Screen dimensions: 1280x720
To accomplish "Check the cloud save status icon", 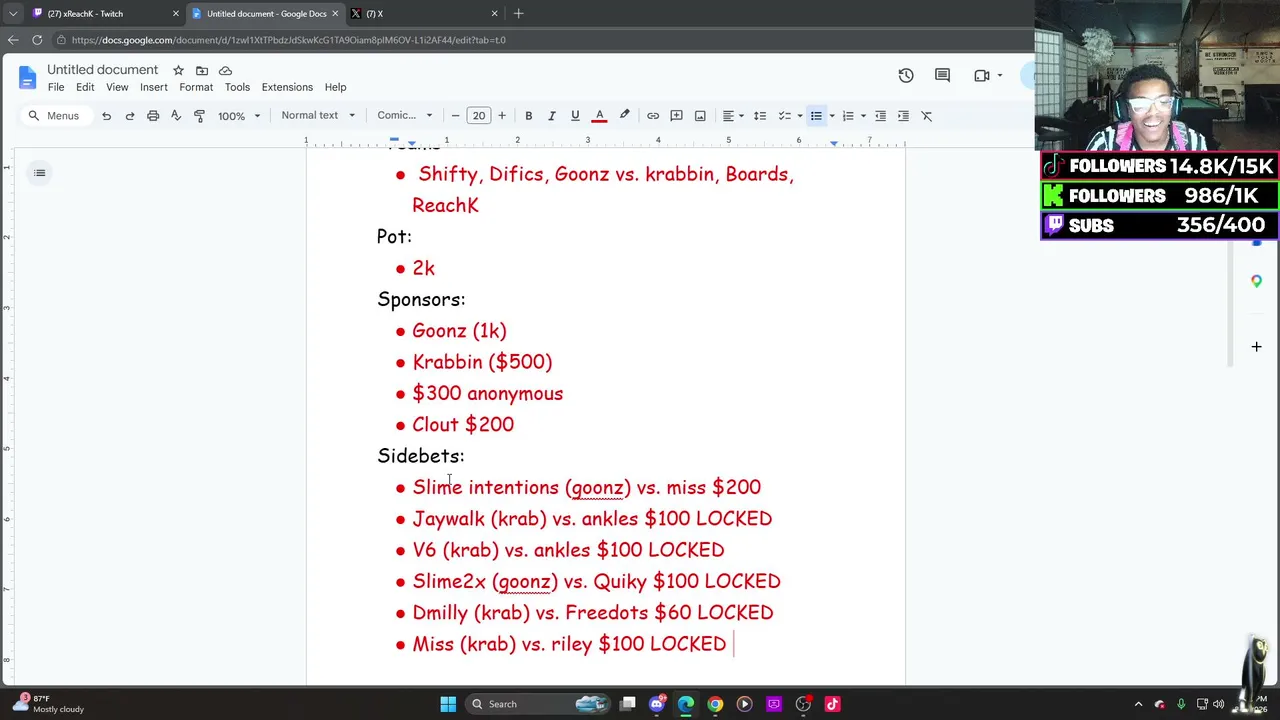I will pos(225,70).
